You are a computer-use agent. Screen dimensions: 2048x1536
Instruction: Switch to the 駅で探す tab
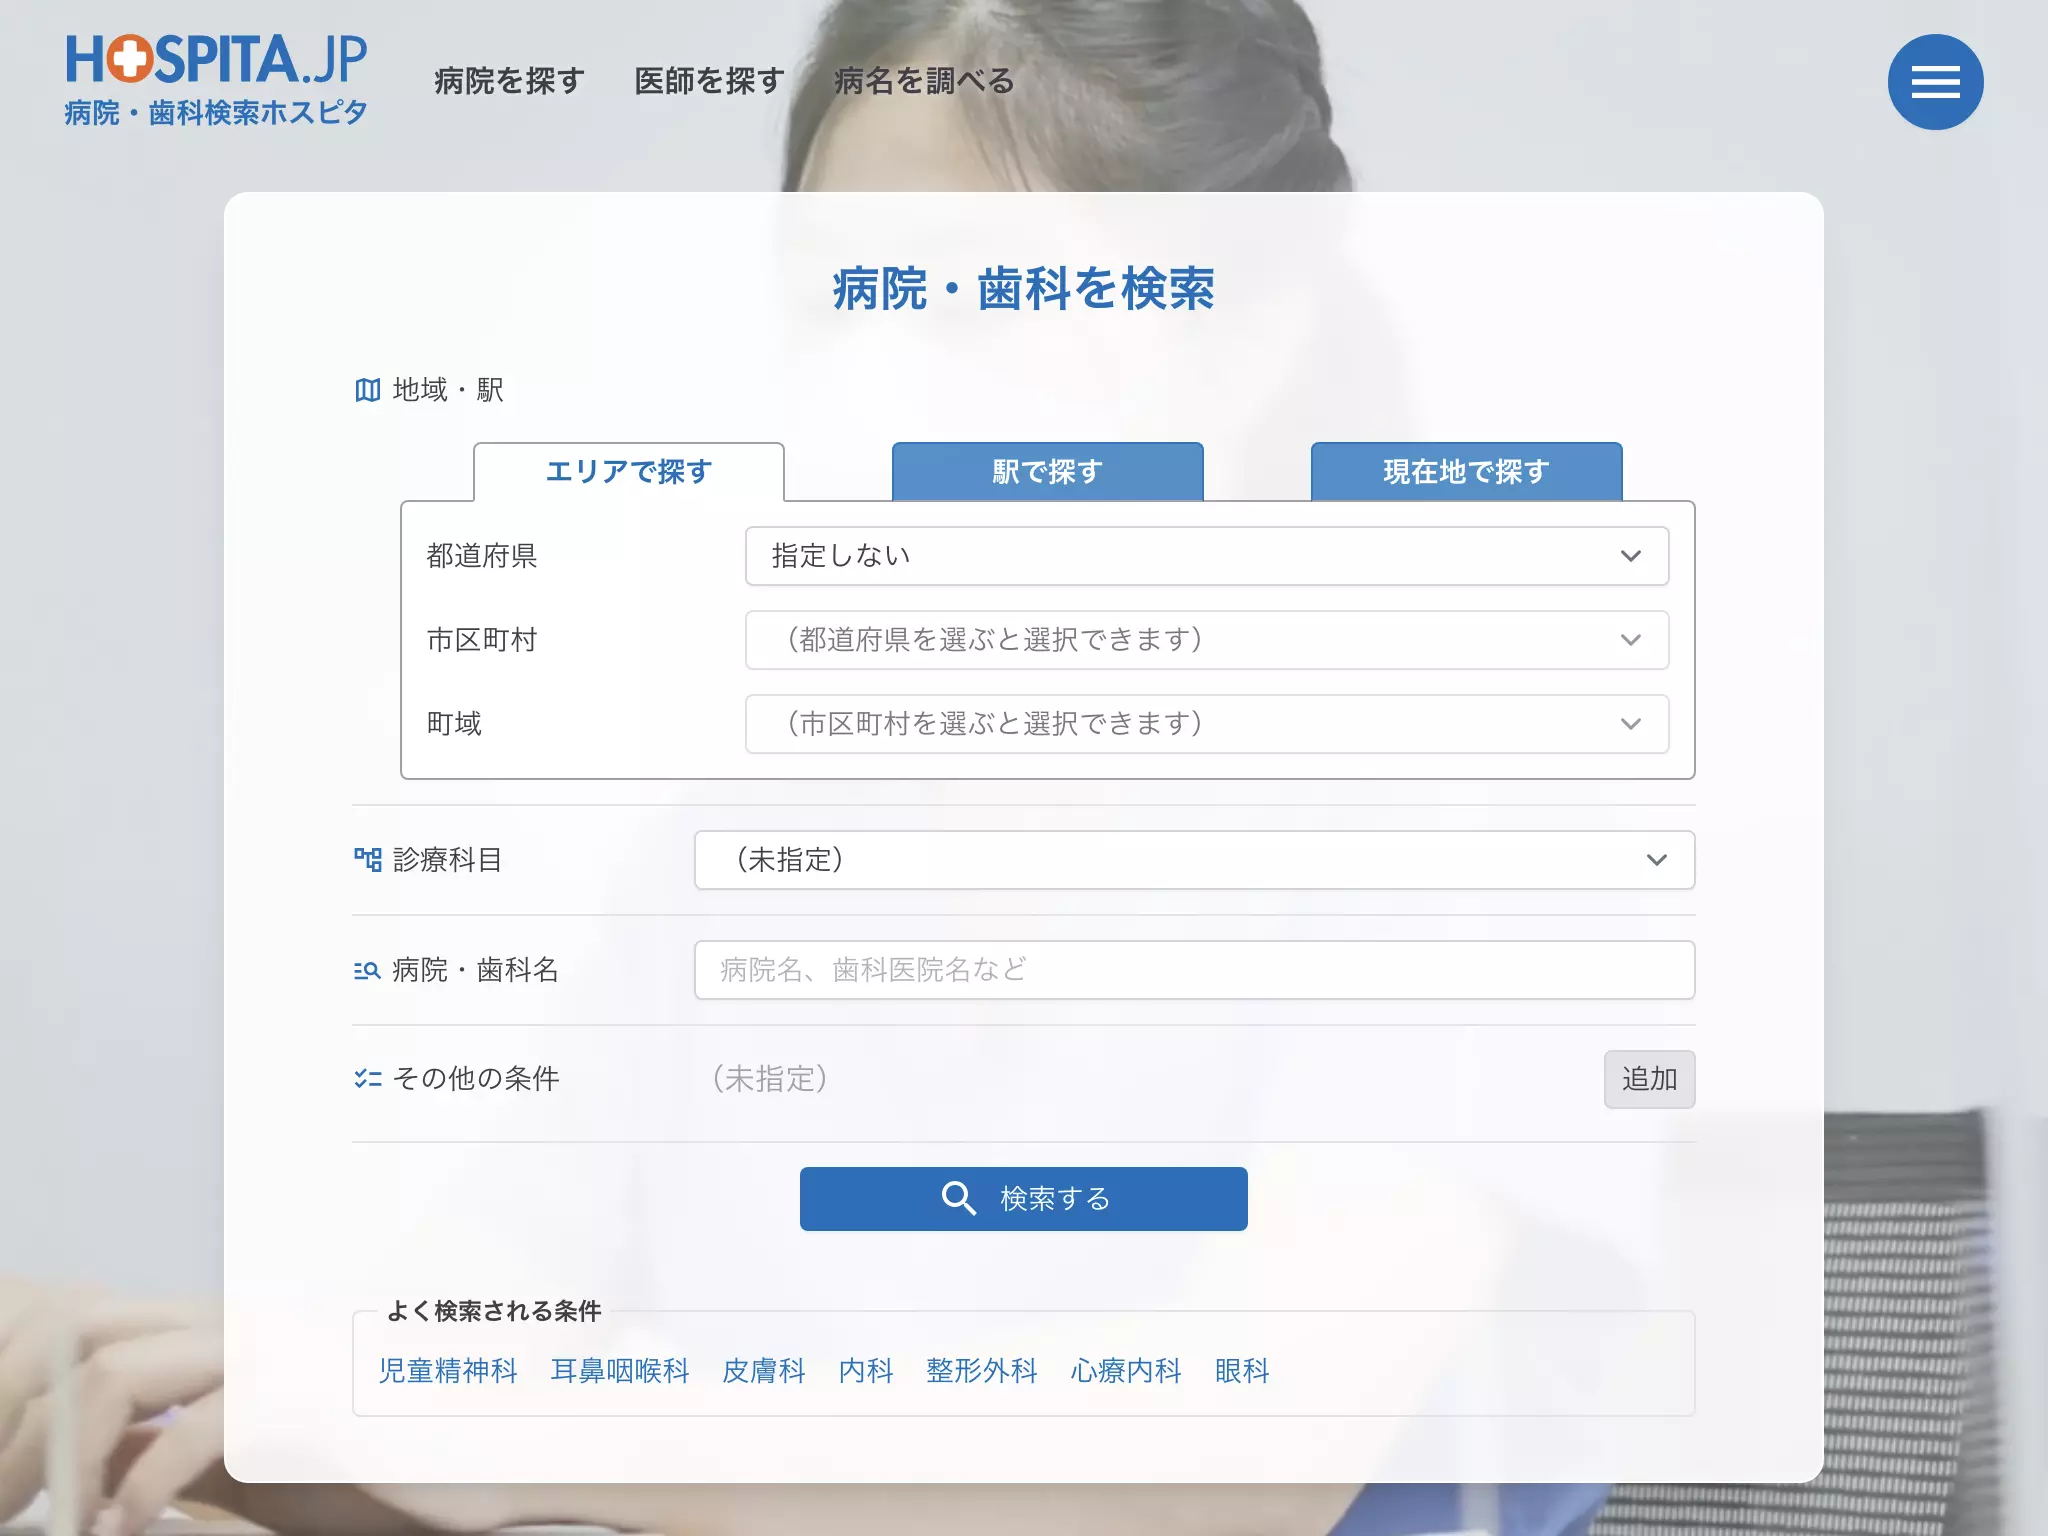1047,471
